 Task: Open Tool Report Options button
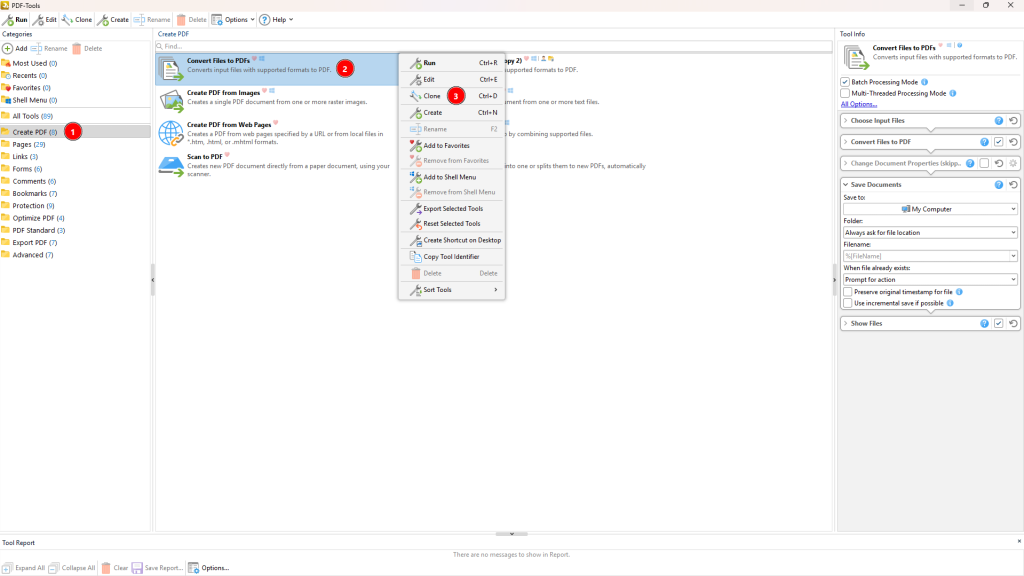click(208, 568)
